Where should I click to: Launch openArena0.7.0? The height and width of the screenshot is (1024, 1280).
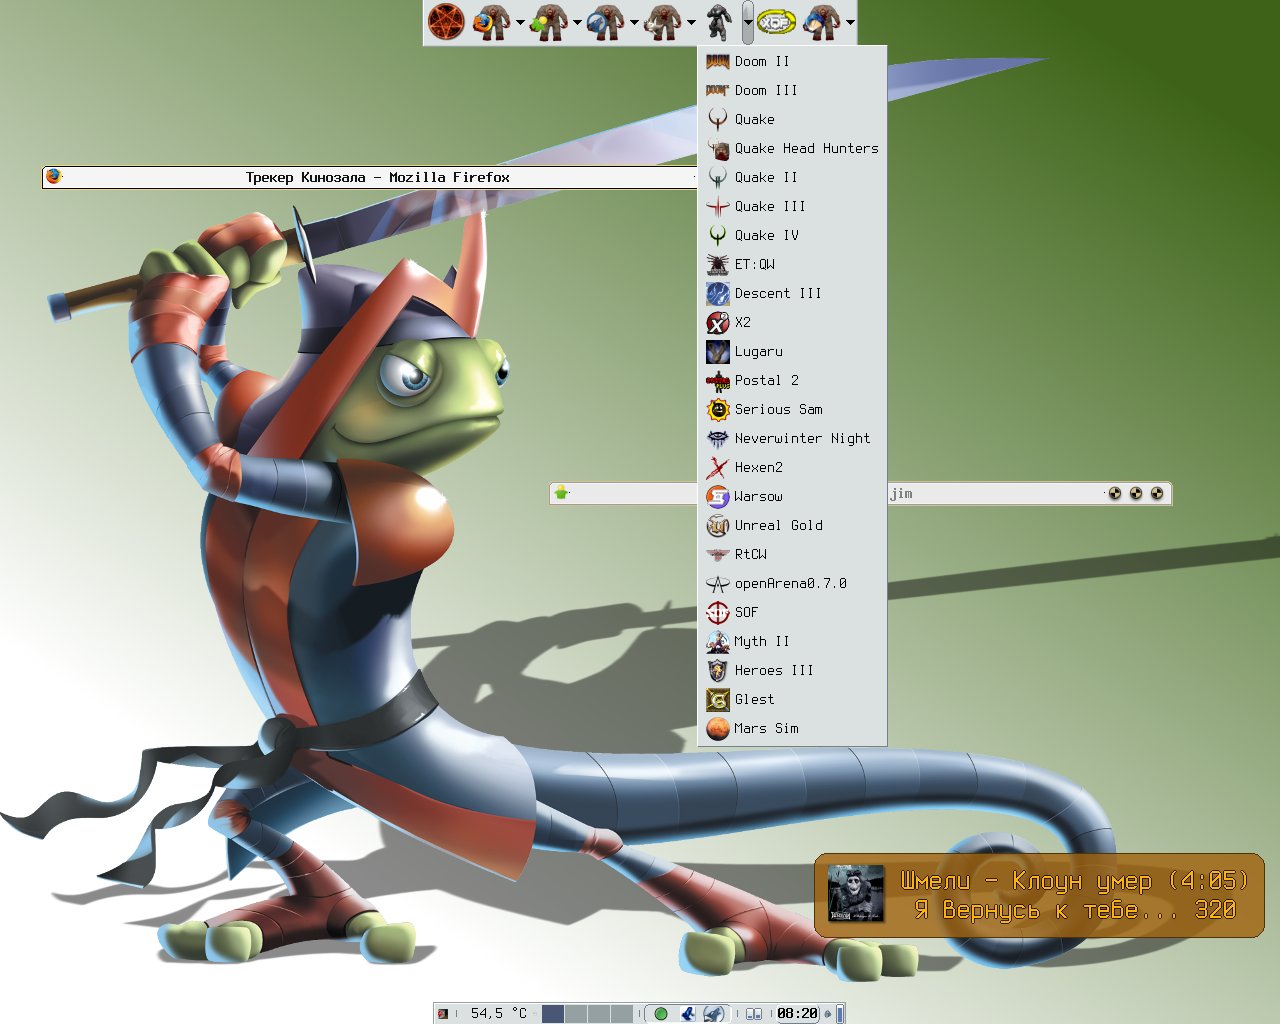coord(792,583)
